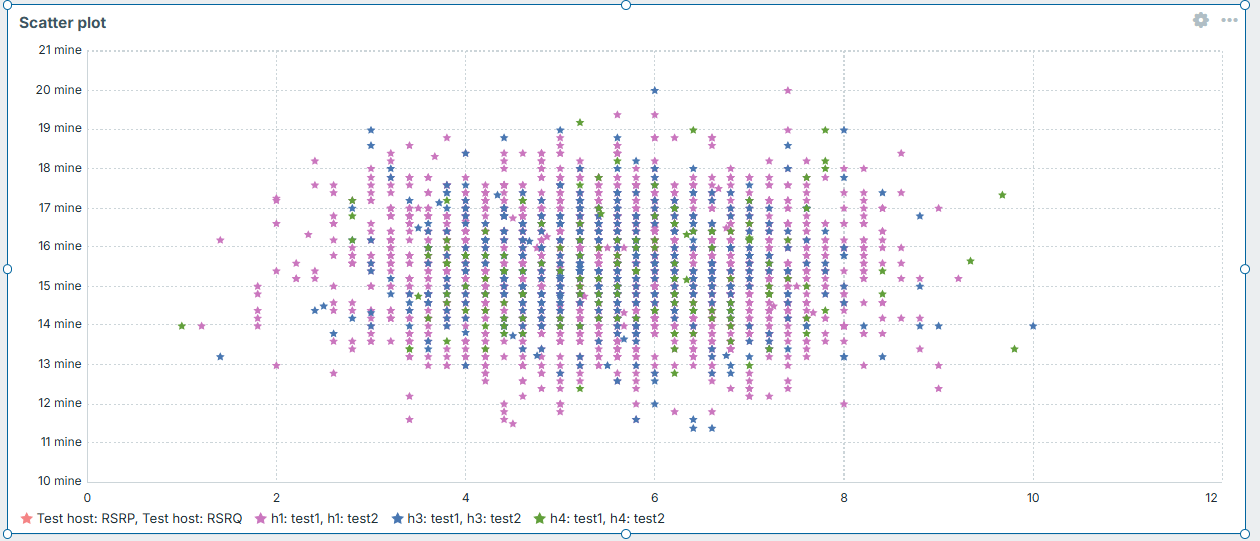The width and height of the screenshot is (1260, 541).
Task: Click the left-middle resize handle of widget
Action: click(x=8, y=269)
